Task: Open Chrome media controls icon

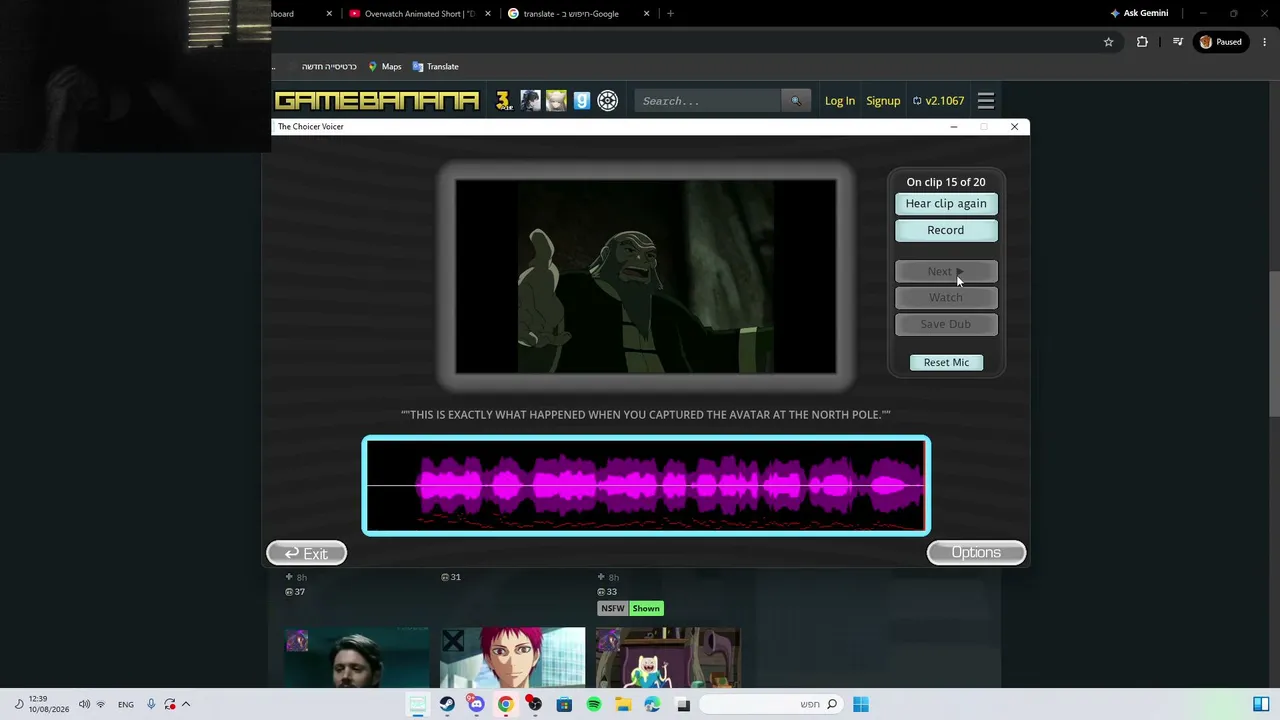Action: coord(1178,42)
